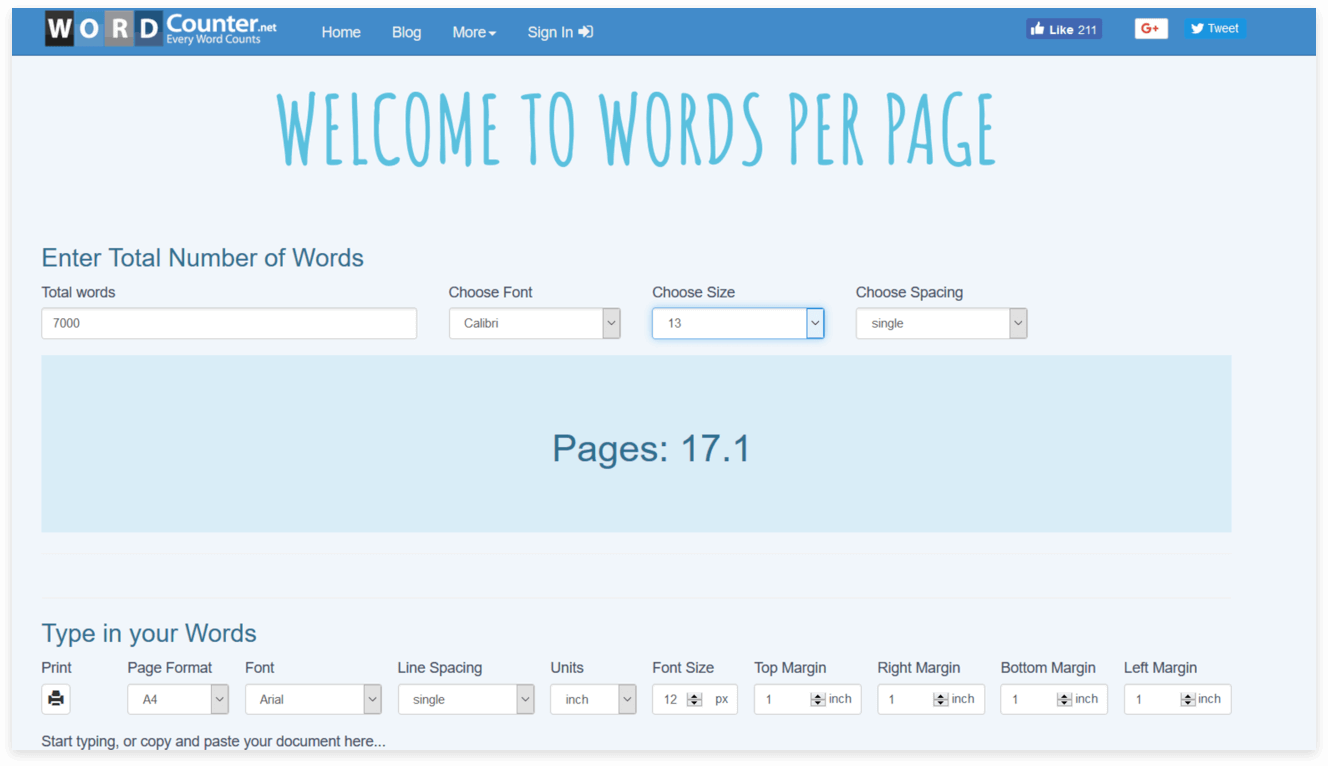Open the Home page link
The width and height of the screenshot is (1328, 766).
coord(341,32)
